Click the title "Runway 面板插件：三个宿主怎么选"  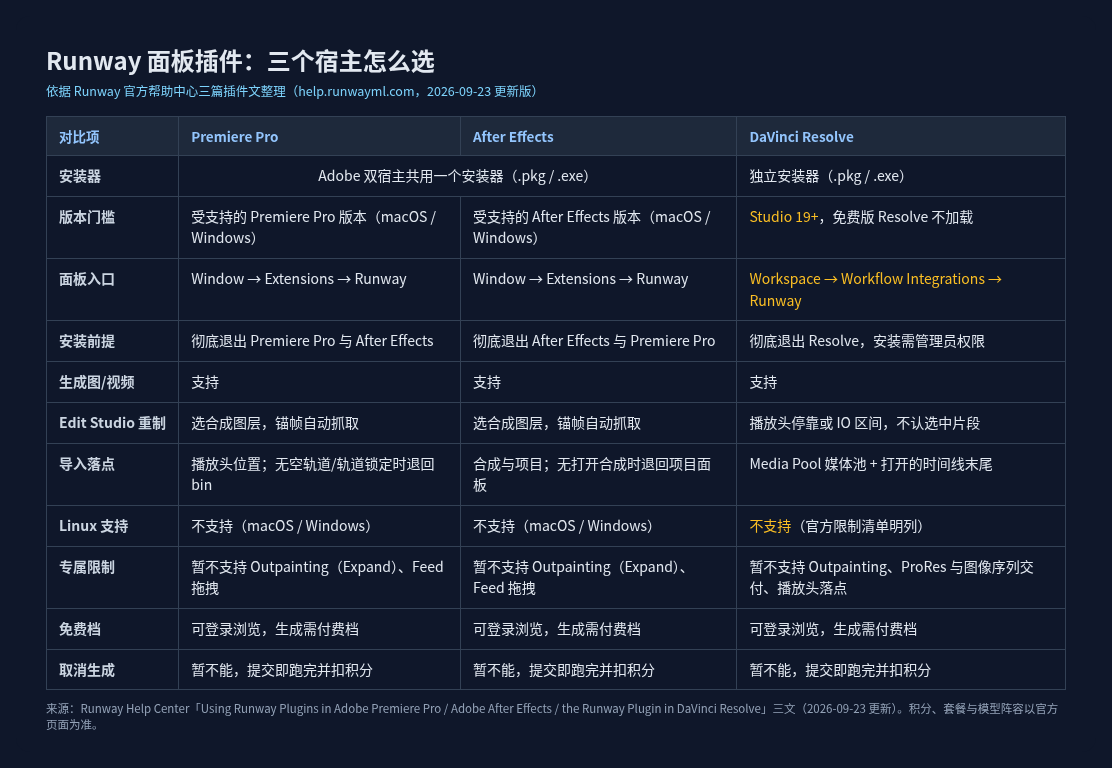pos(240,62)
